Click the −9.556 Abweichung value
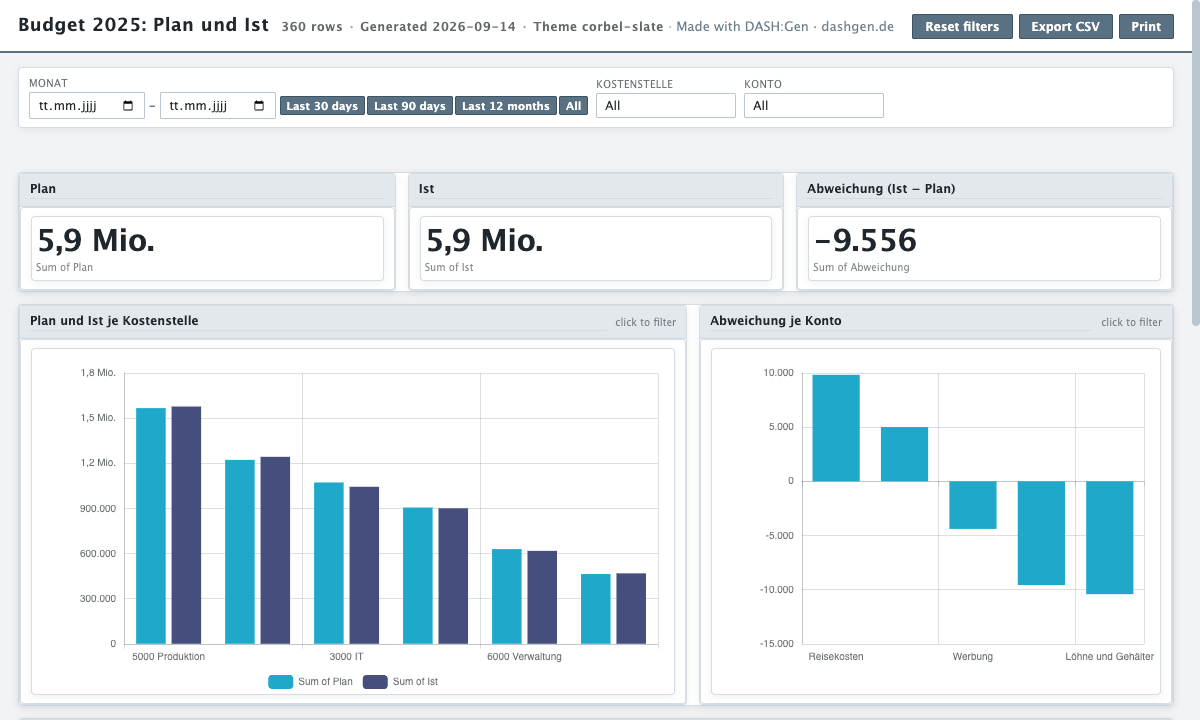 point(865,240)
